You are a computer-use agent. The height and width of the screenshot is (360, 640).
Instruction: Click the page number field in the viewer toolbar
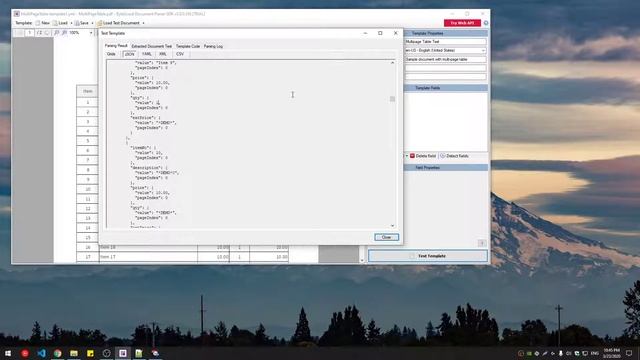pos(29,33)
